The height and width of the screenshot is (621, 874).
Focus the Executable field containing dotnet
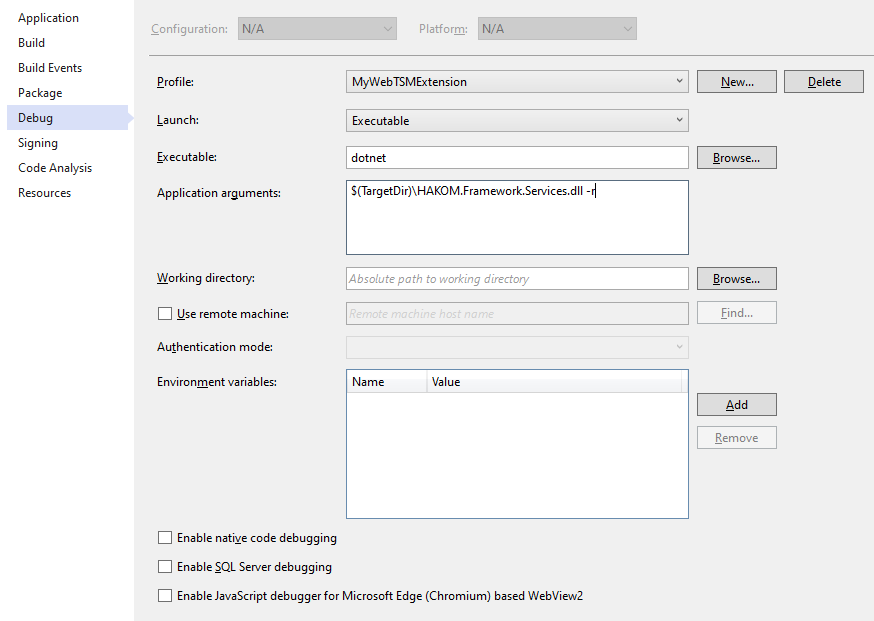517,158
